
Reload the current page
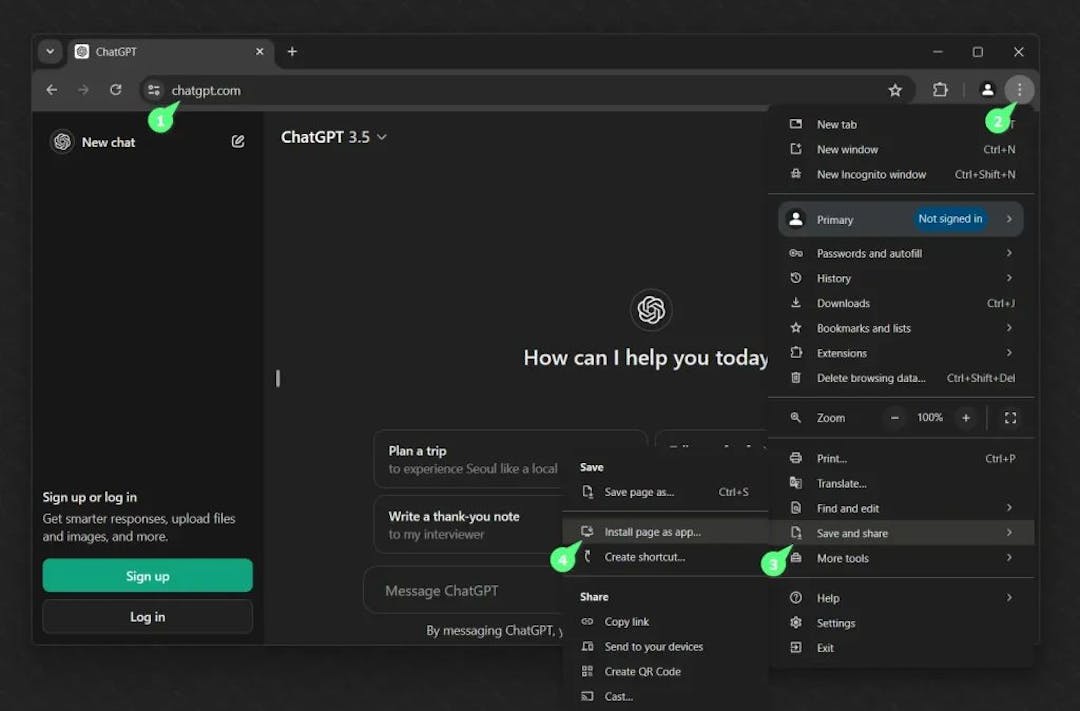pyautogui.click(x=115, y=90)
